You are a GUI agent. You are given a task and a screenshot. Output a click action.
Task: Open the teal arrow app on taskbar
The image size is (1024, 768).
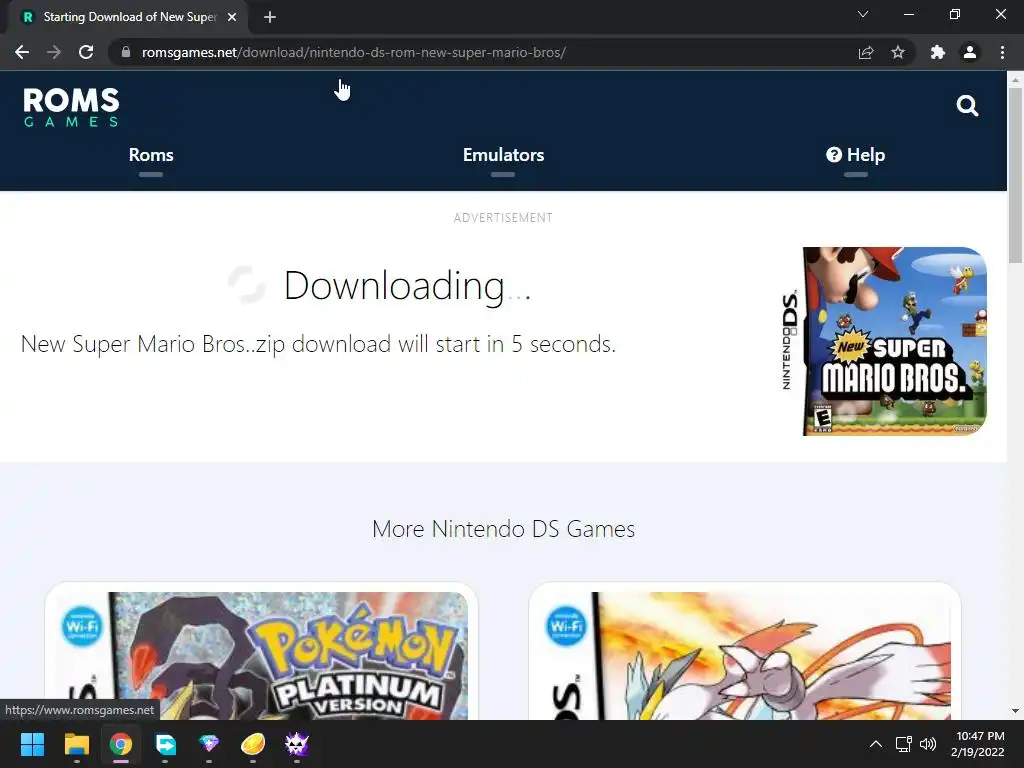coord(165,744)
